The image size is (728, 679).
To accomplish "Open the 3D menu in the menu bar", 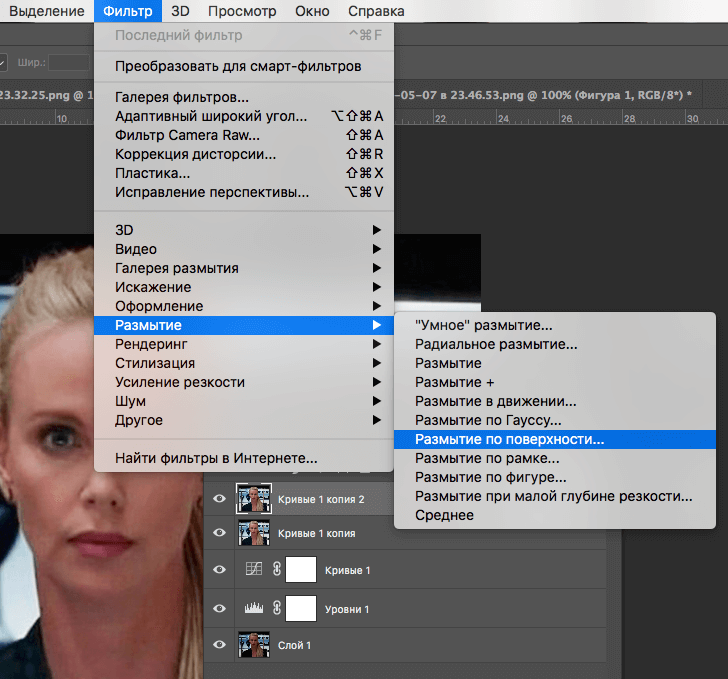I will [180, 11].
